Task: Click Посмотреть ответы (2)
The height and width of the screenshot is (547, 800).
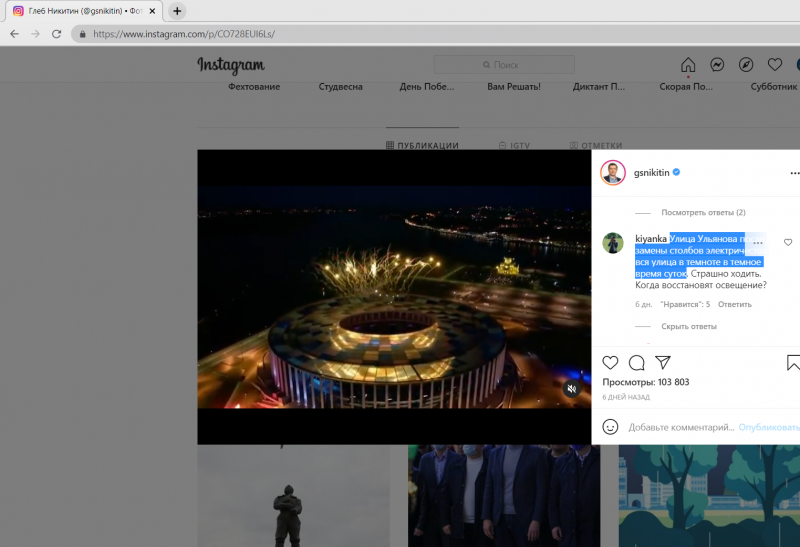Action: coord(703,212)
